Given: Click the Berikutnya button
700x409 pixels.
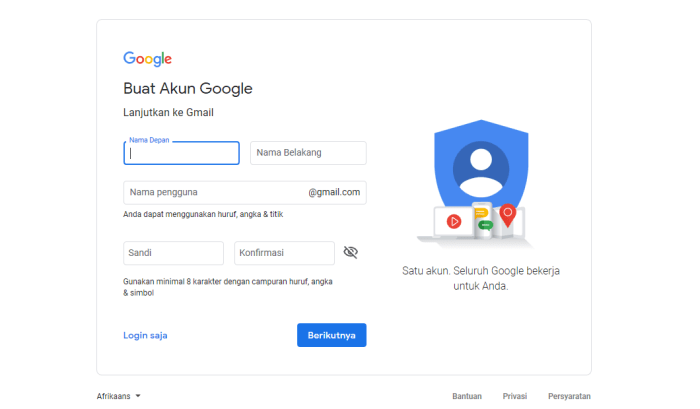Looking at the screenshot, I should 332,335.
